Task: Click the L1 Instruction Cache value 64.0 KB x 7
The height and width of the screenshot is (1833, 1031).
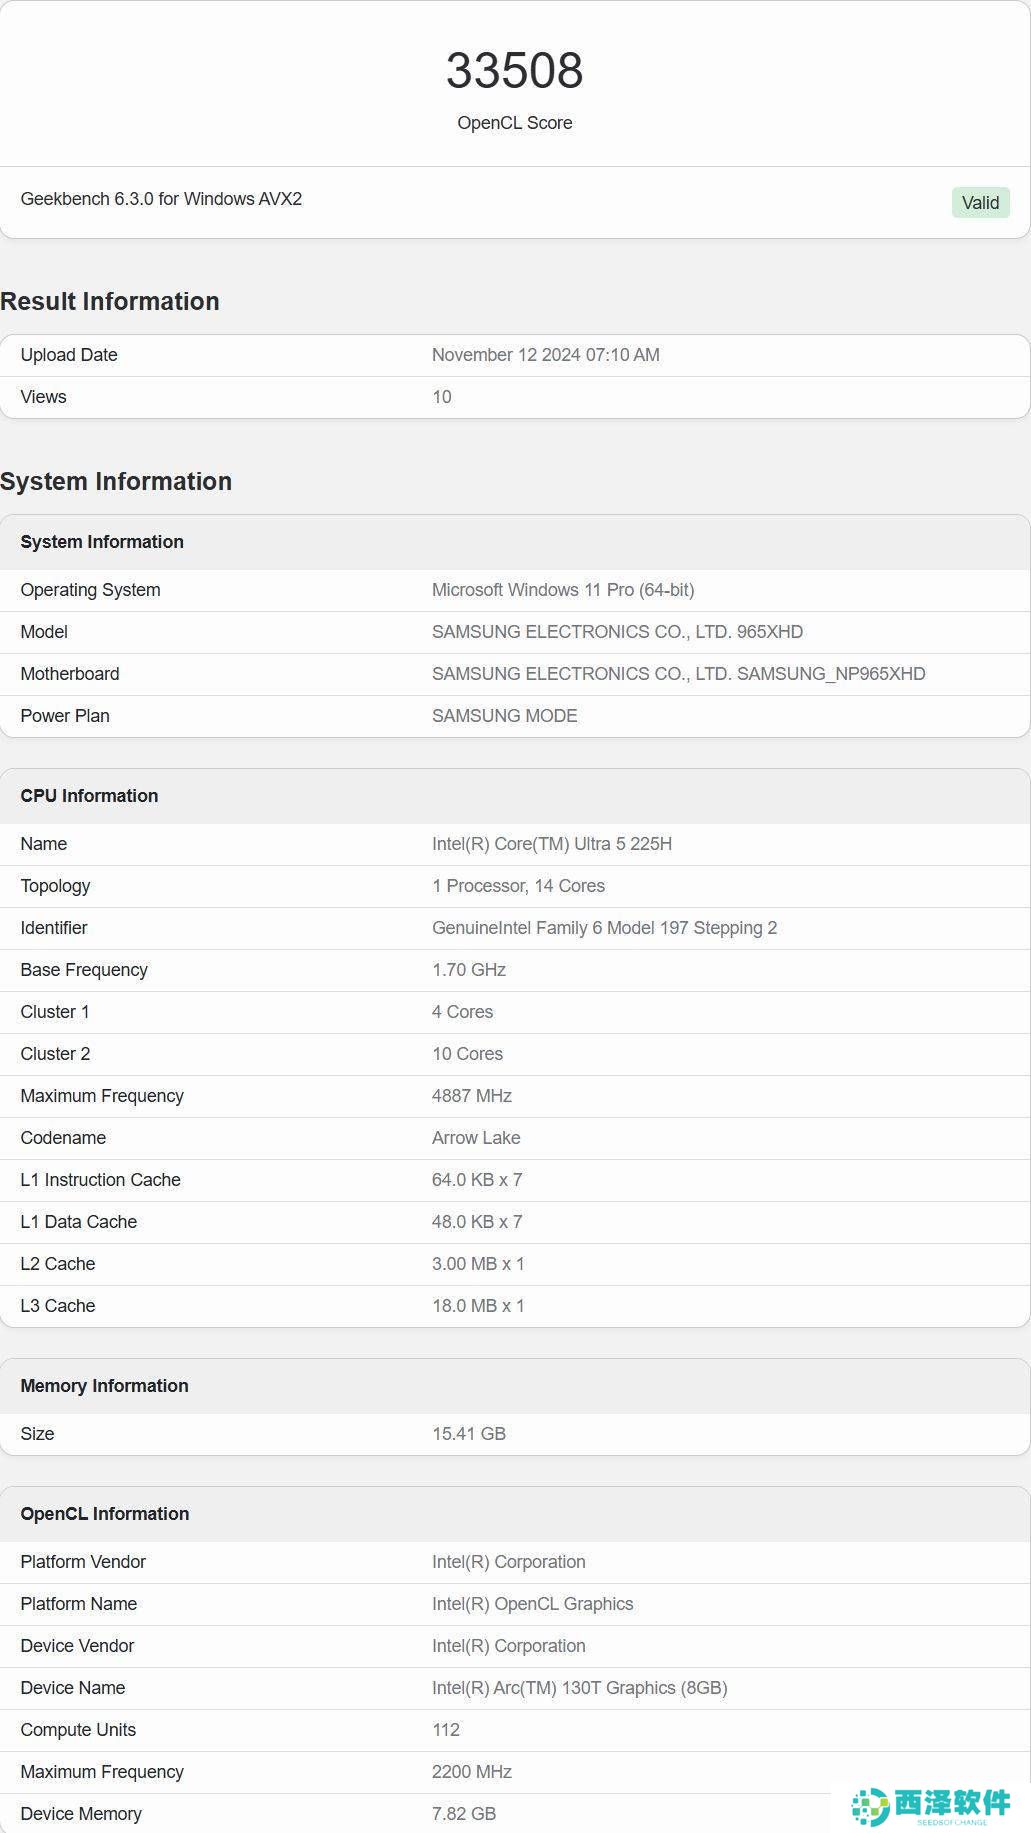Action: [477, 1180]
